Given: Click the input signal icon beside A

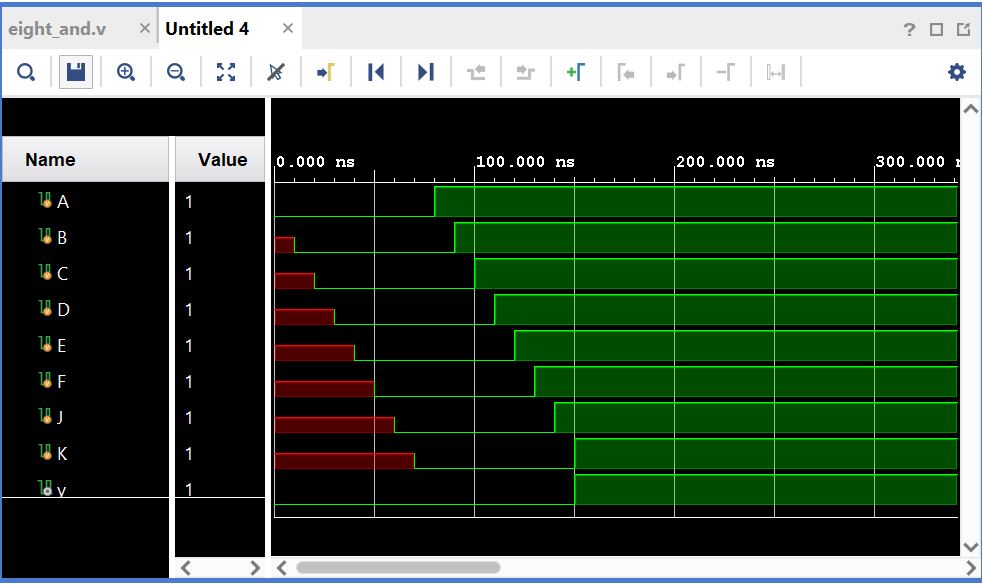Looking at the screenshot, I should point(45,200).
